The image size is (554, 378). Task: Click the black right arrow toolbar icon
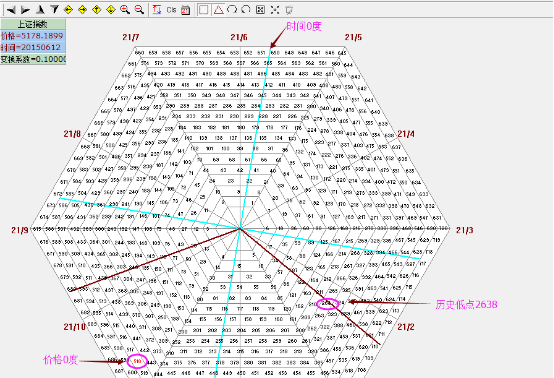point(25,10)
